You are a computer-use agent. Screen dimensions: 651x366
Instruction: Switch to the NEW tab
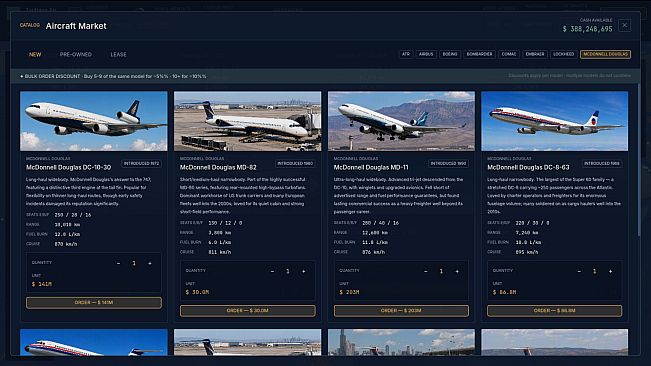click(35, 54)
